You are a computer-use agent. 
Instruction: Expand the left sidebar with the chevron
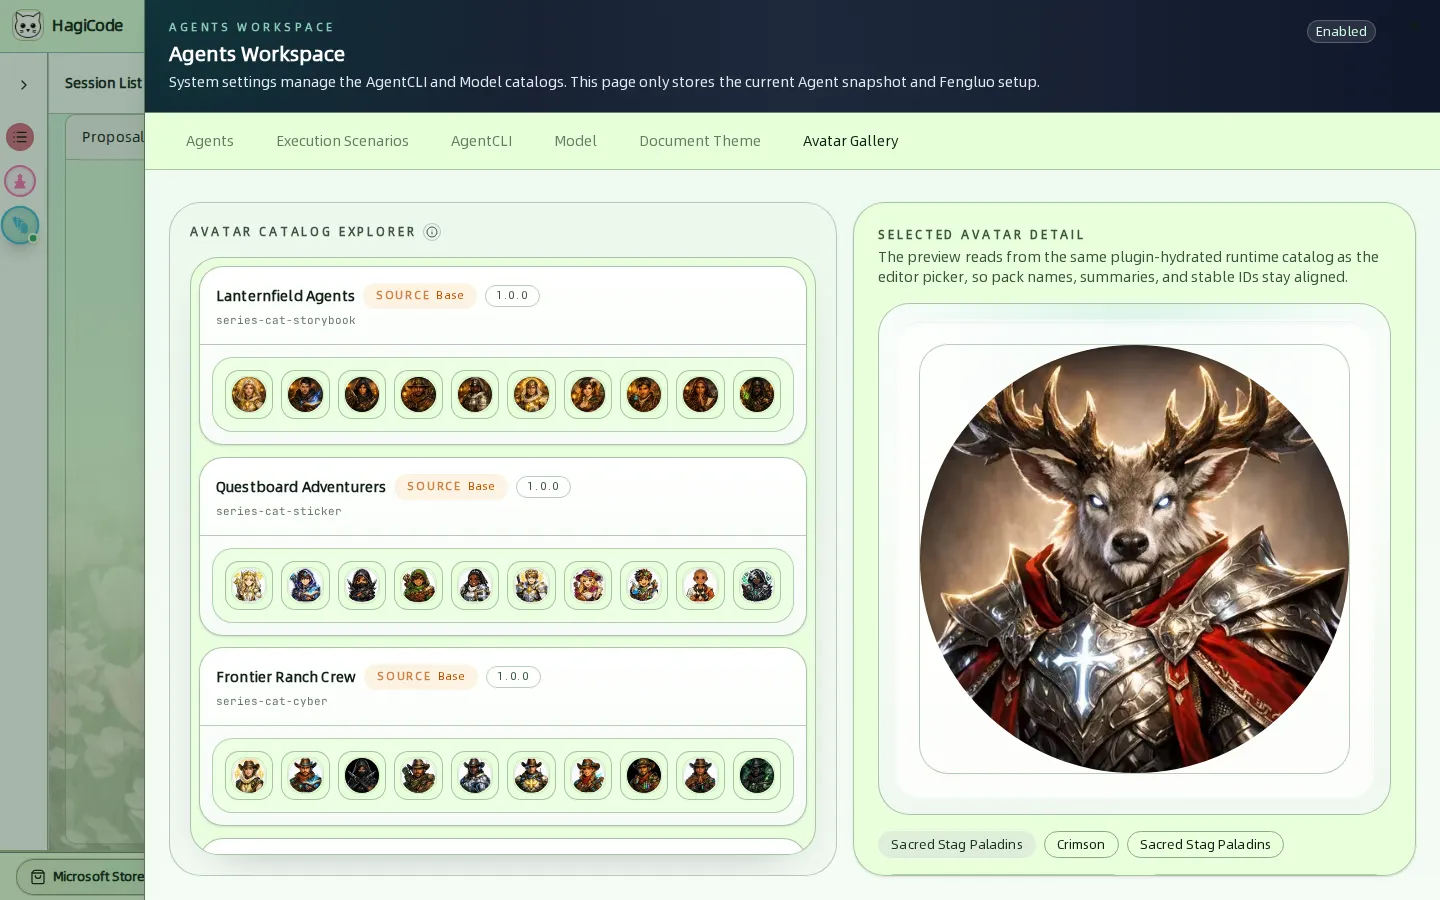[x=24, y=85]
